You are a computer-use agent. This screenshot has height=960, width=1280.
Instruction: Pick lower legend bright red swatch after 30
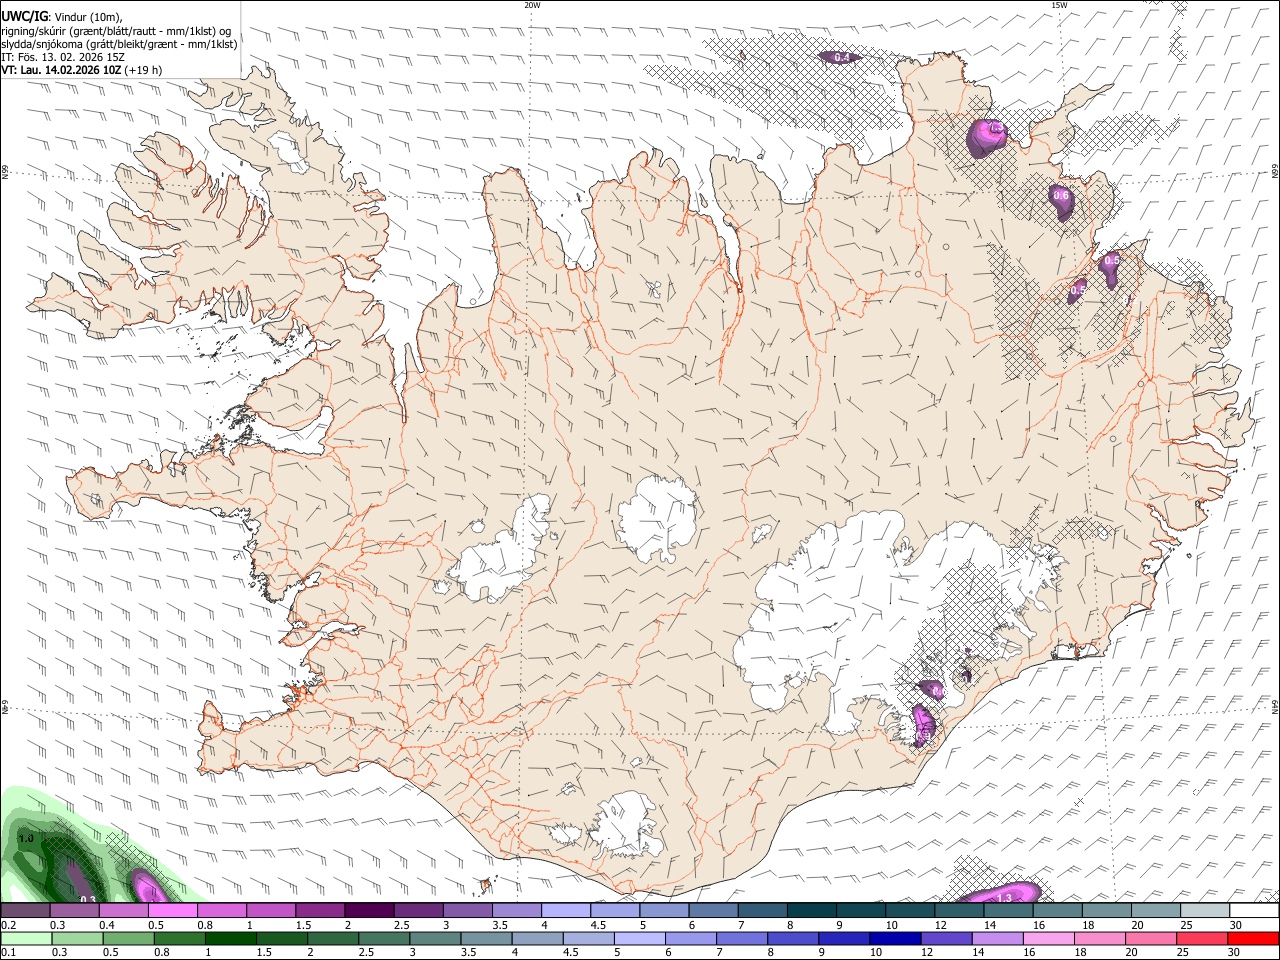pyautogui.click(x=1254, y=938)
